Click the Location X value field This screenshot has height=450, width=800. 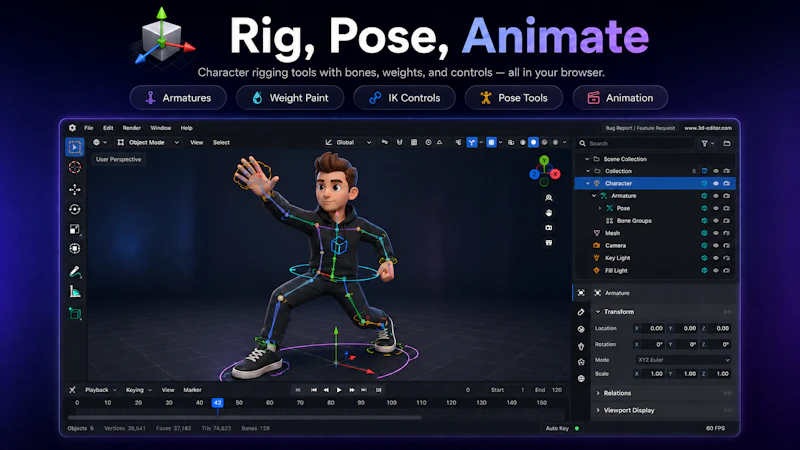click(x=649, y=328)
